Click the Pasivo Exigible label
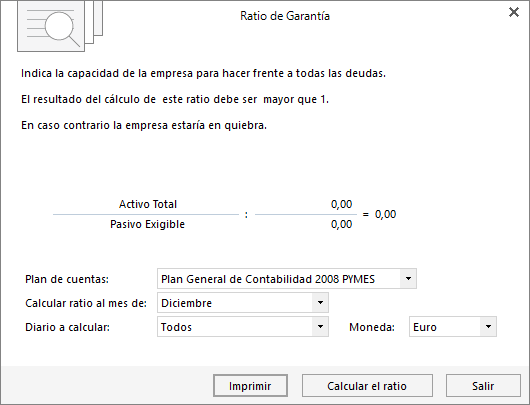The image size is (530, 405). tap(147, 224)
